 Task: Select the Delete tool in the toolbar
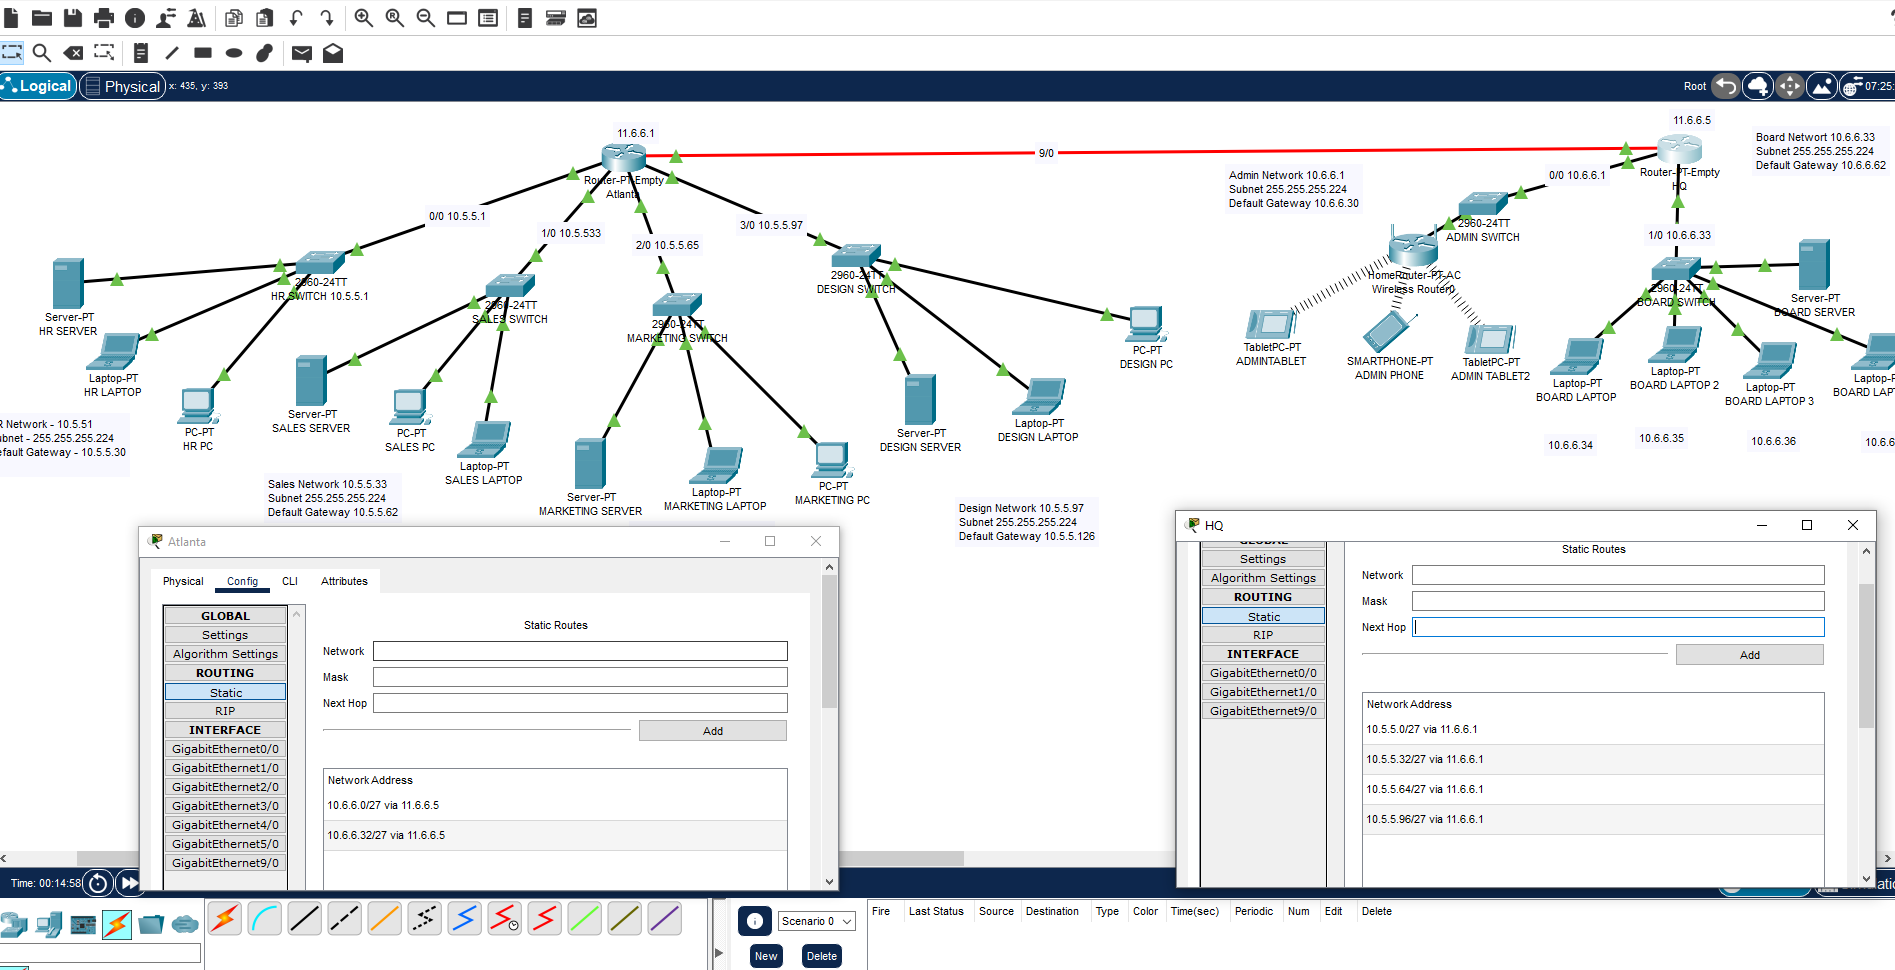pos(73,53)
